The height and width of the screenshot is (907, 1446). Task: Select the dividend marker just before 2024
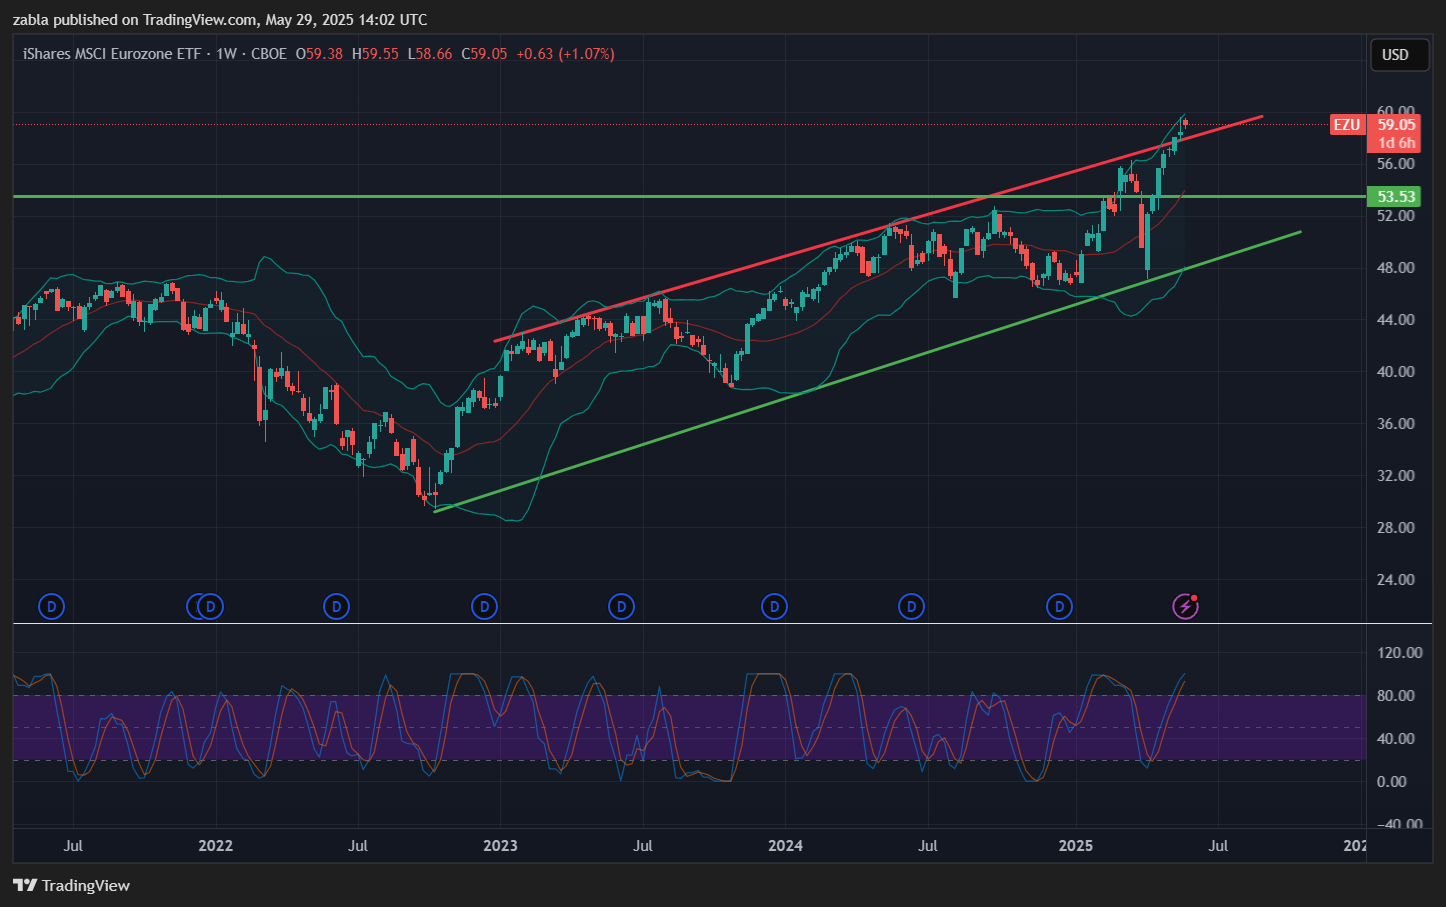click(x=773, y=606)
